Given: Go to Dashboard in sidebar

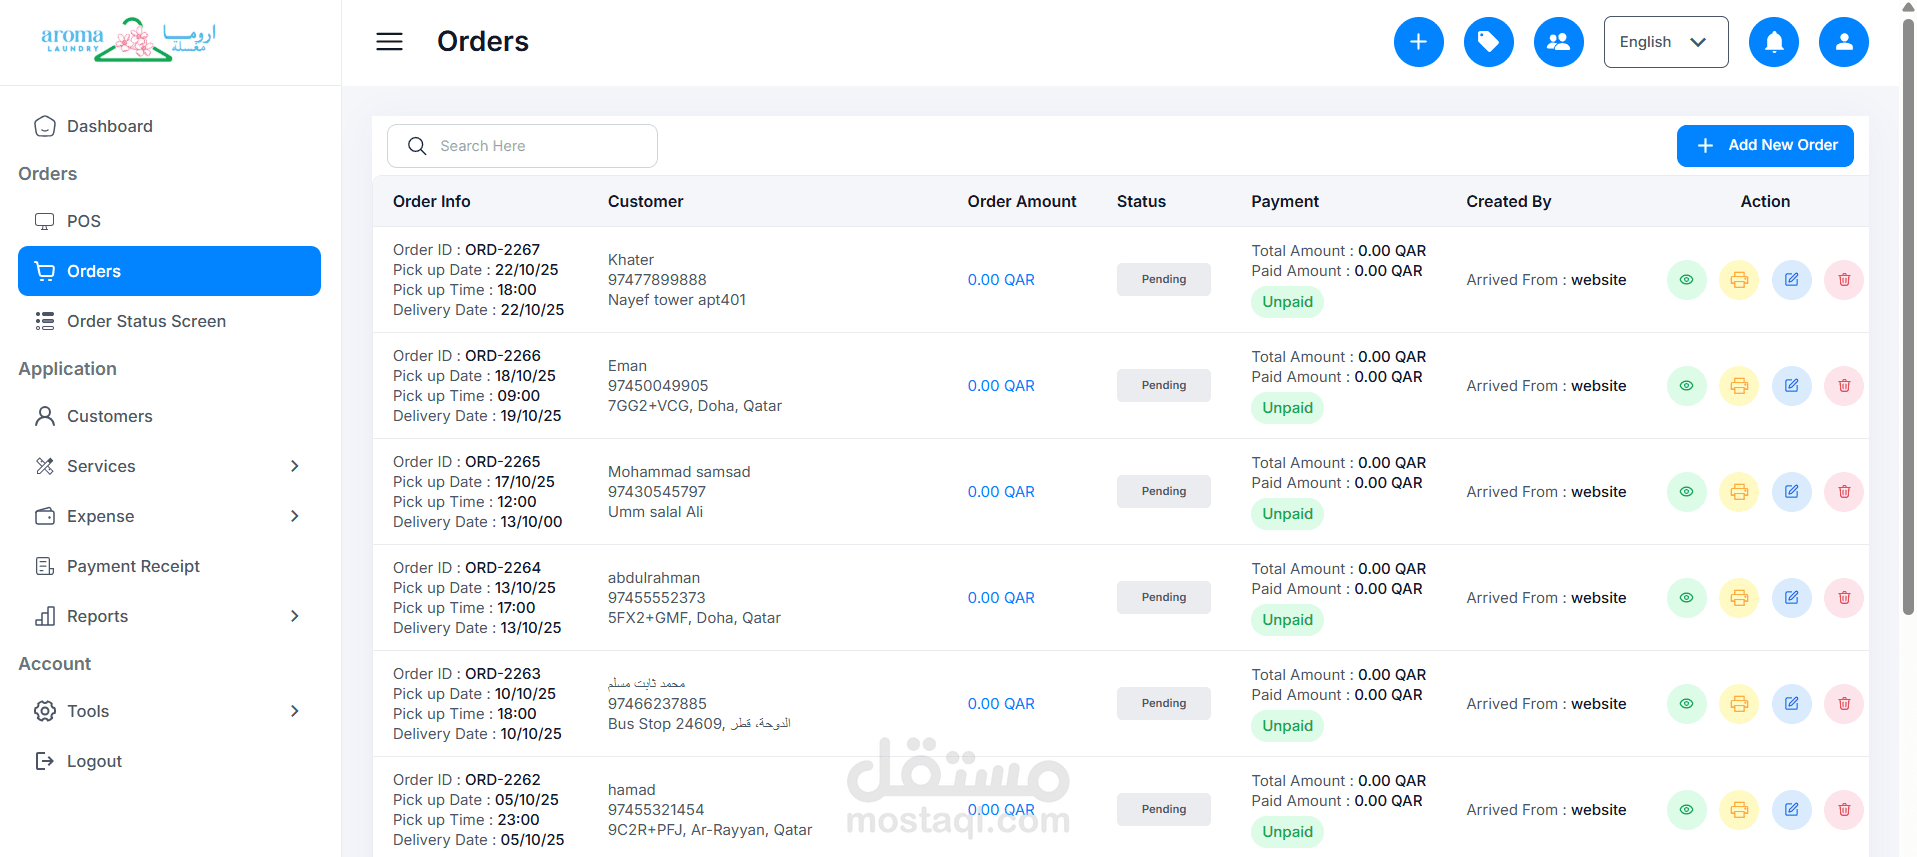Looking at the screenshot, I should [x=169, y=126].
